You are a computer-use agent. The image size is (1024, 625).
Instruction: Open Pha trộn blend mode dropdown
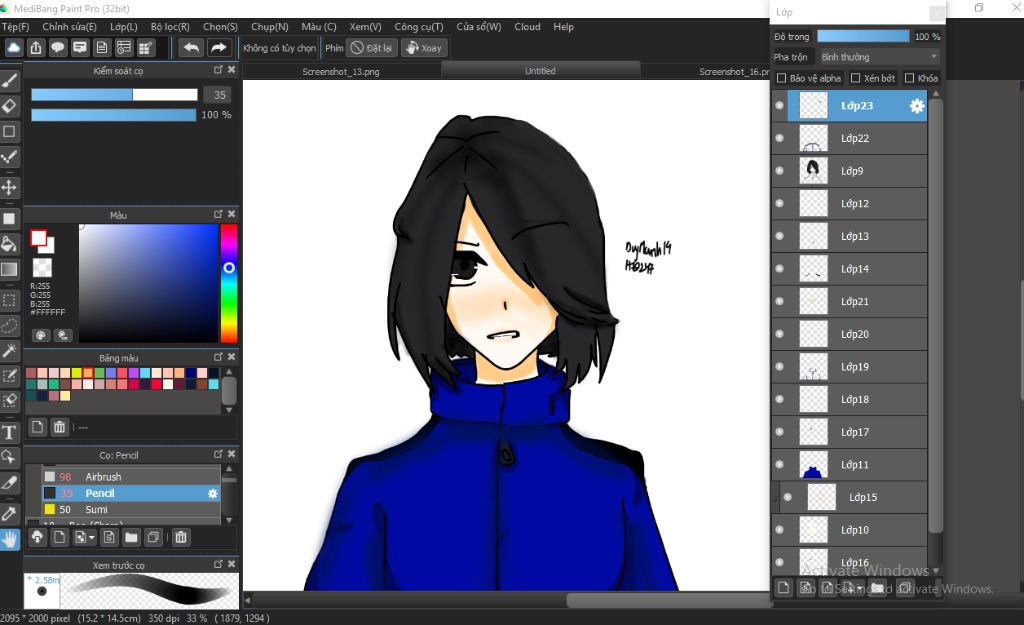(879, 57)
